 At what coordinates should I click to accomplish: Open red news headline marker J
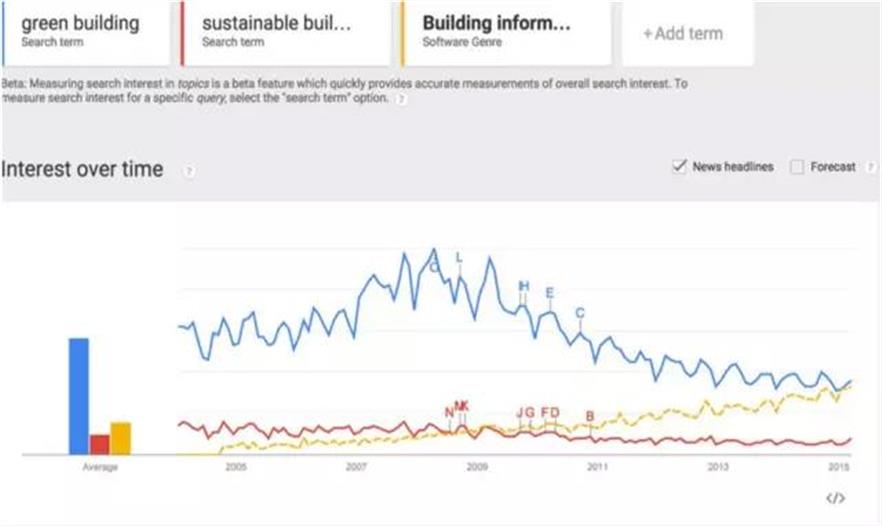(520, 412)
